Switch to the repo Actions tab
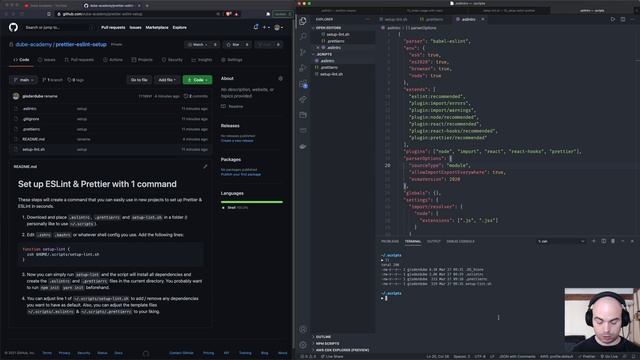 113,60
